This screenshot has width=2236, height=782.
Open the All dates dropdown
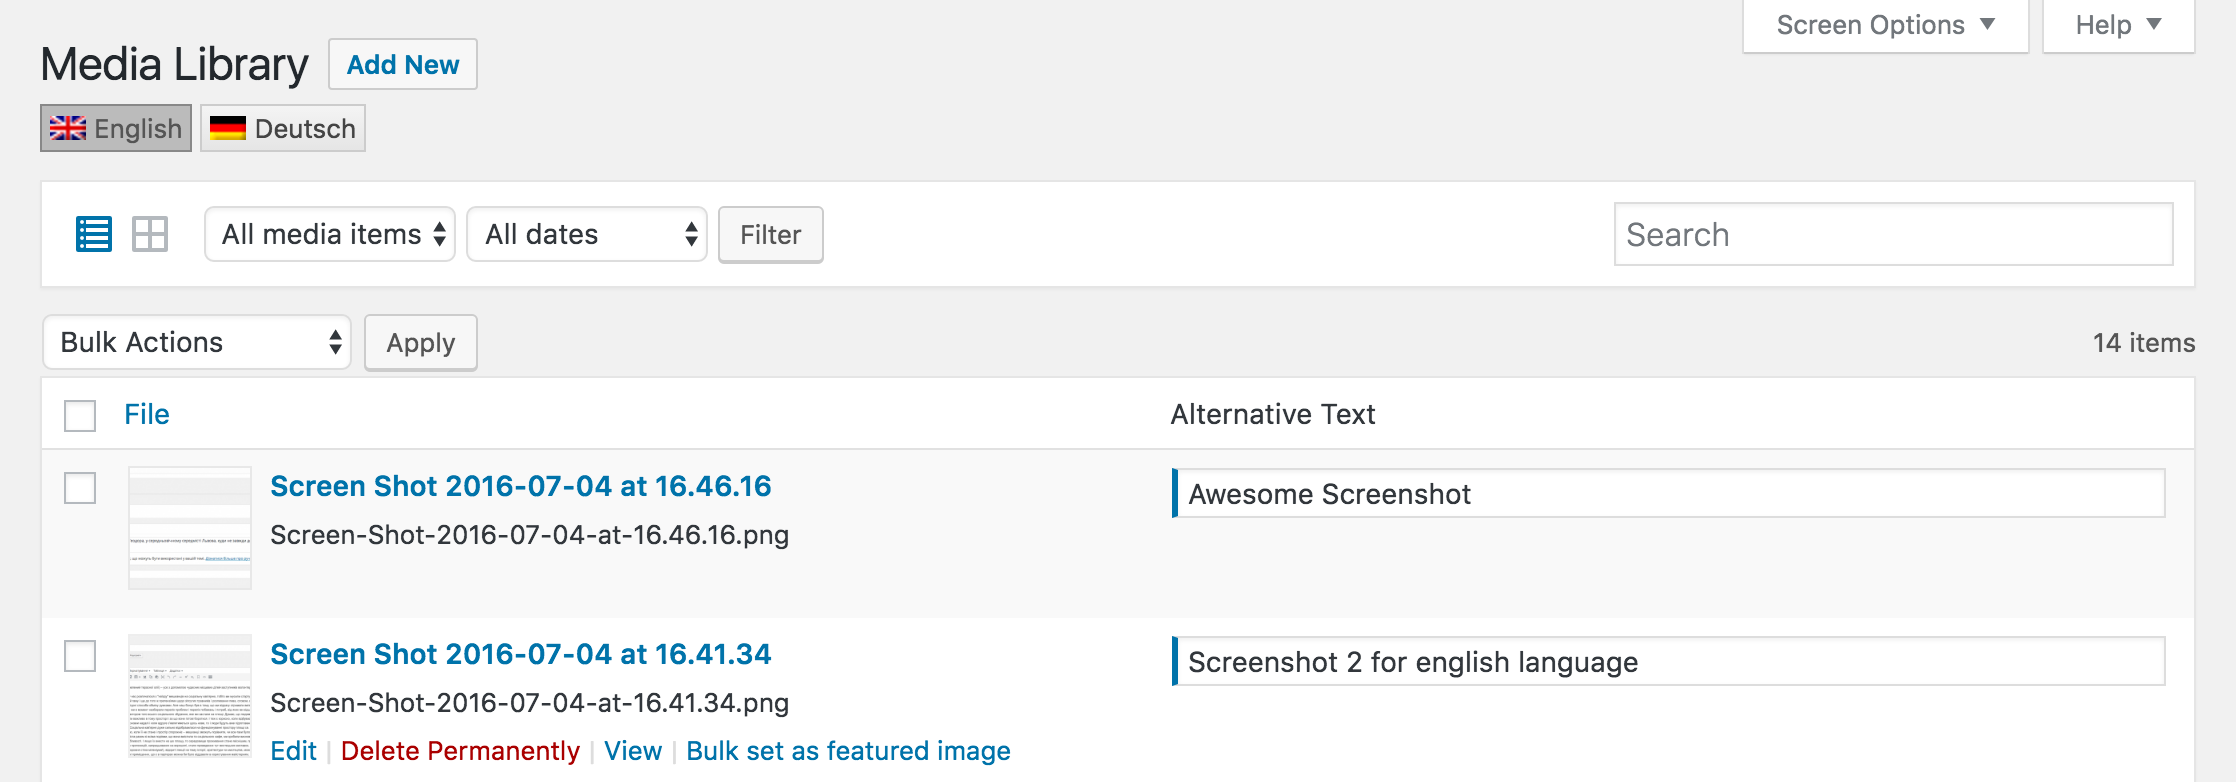[x=587, y=234]
